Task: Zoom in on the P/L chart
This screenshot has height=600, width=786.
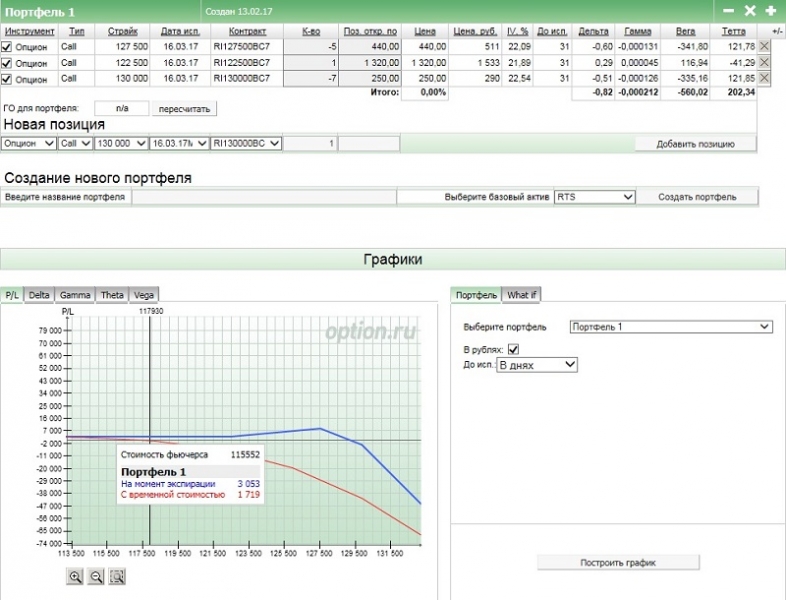Action: [x=75, y=576]
